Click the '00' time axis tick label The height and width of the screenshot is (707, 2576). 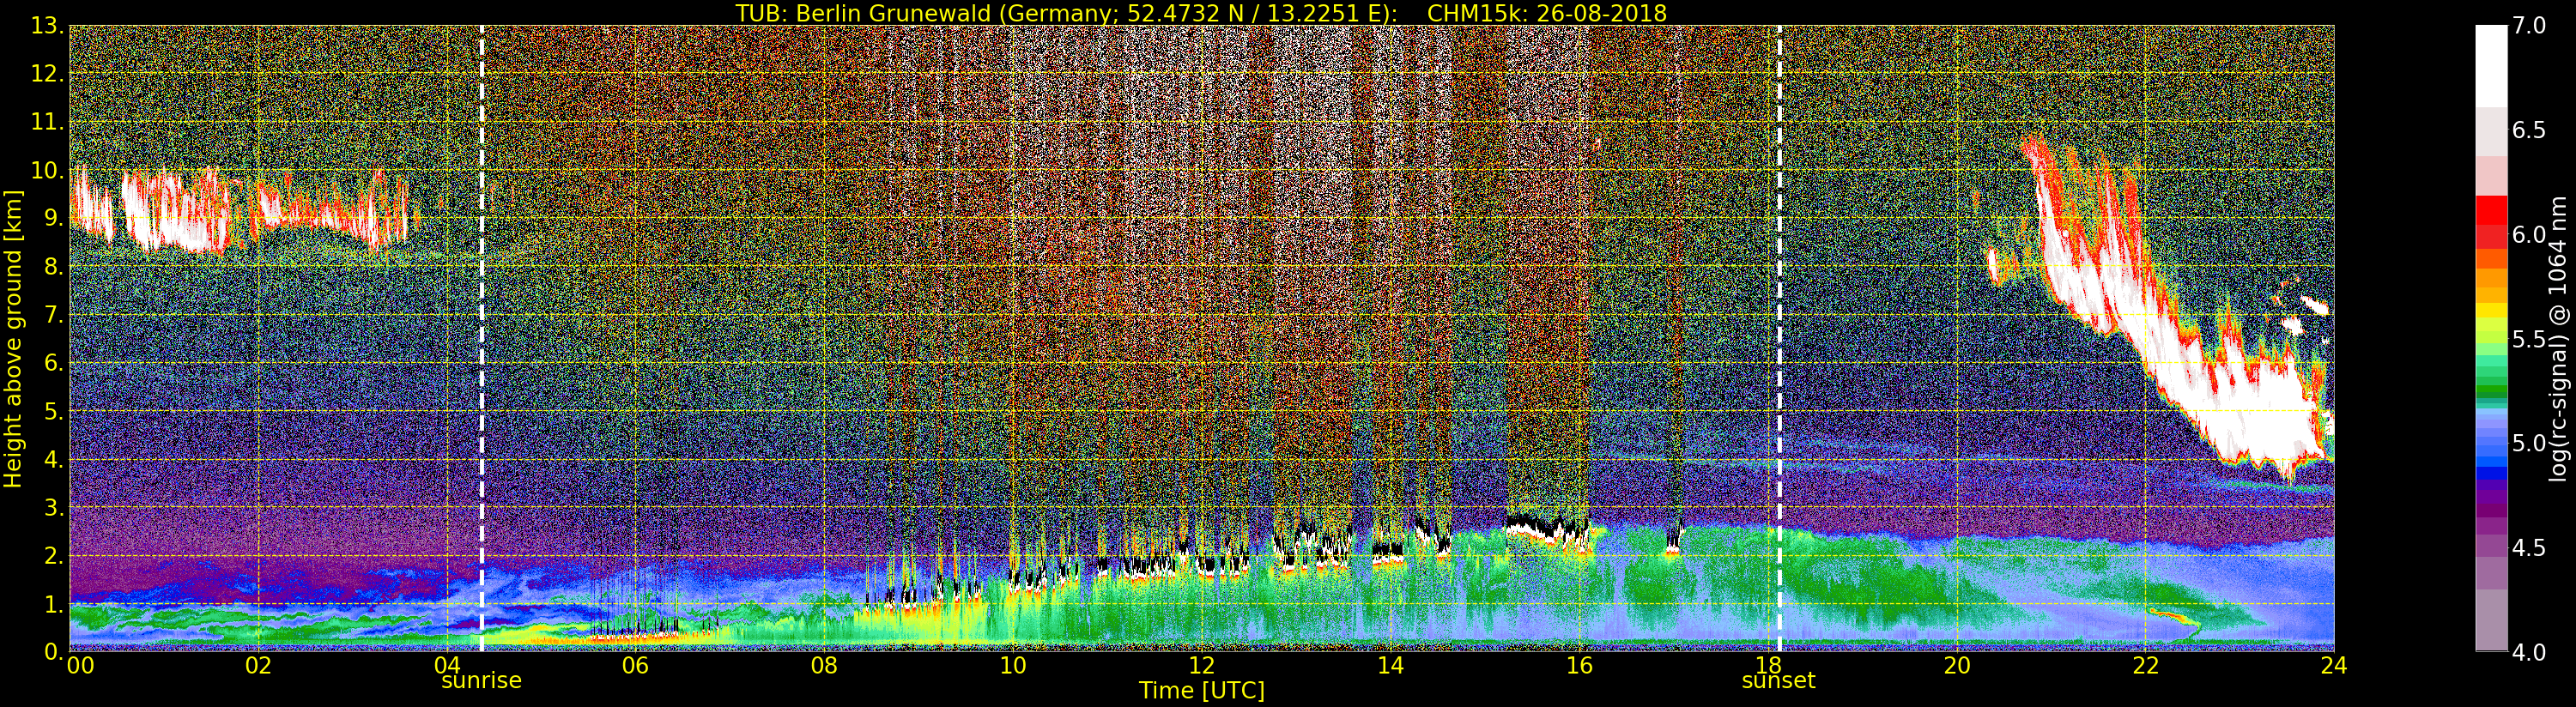click(80, 666)
